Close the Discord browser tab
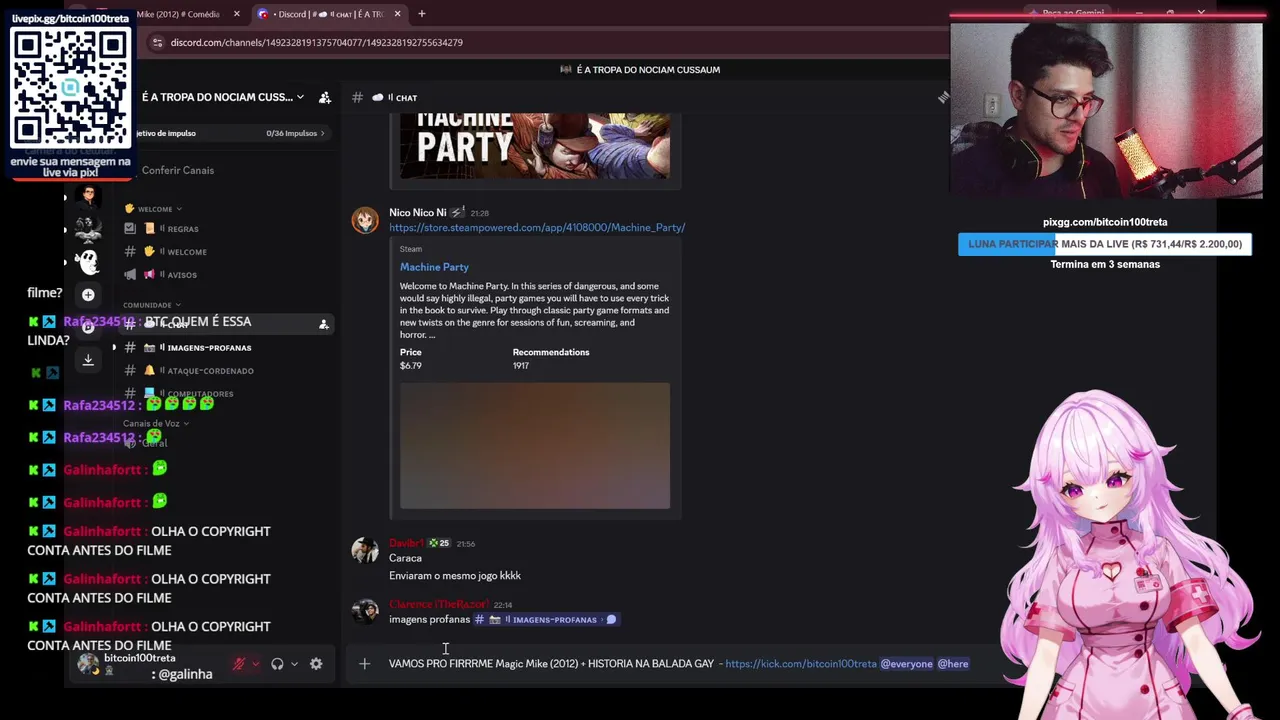 [398, 14]
